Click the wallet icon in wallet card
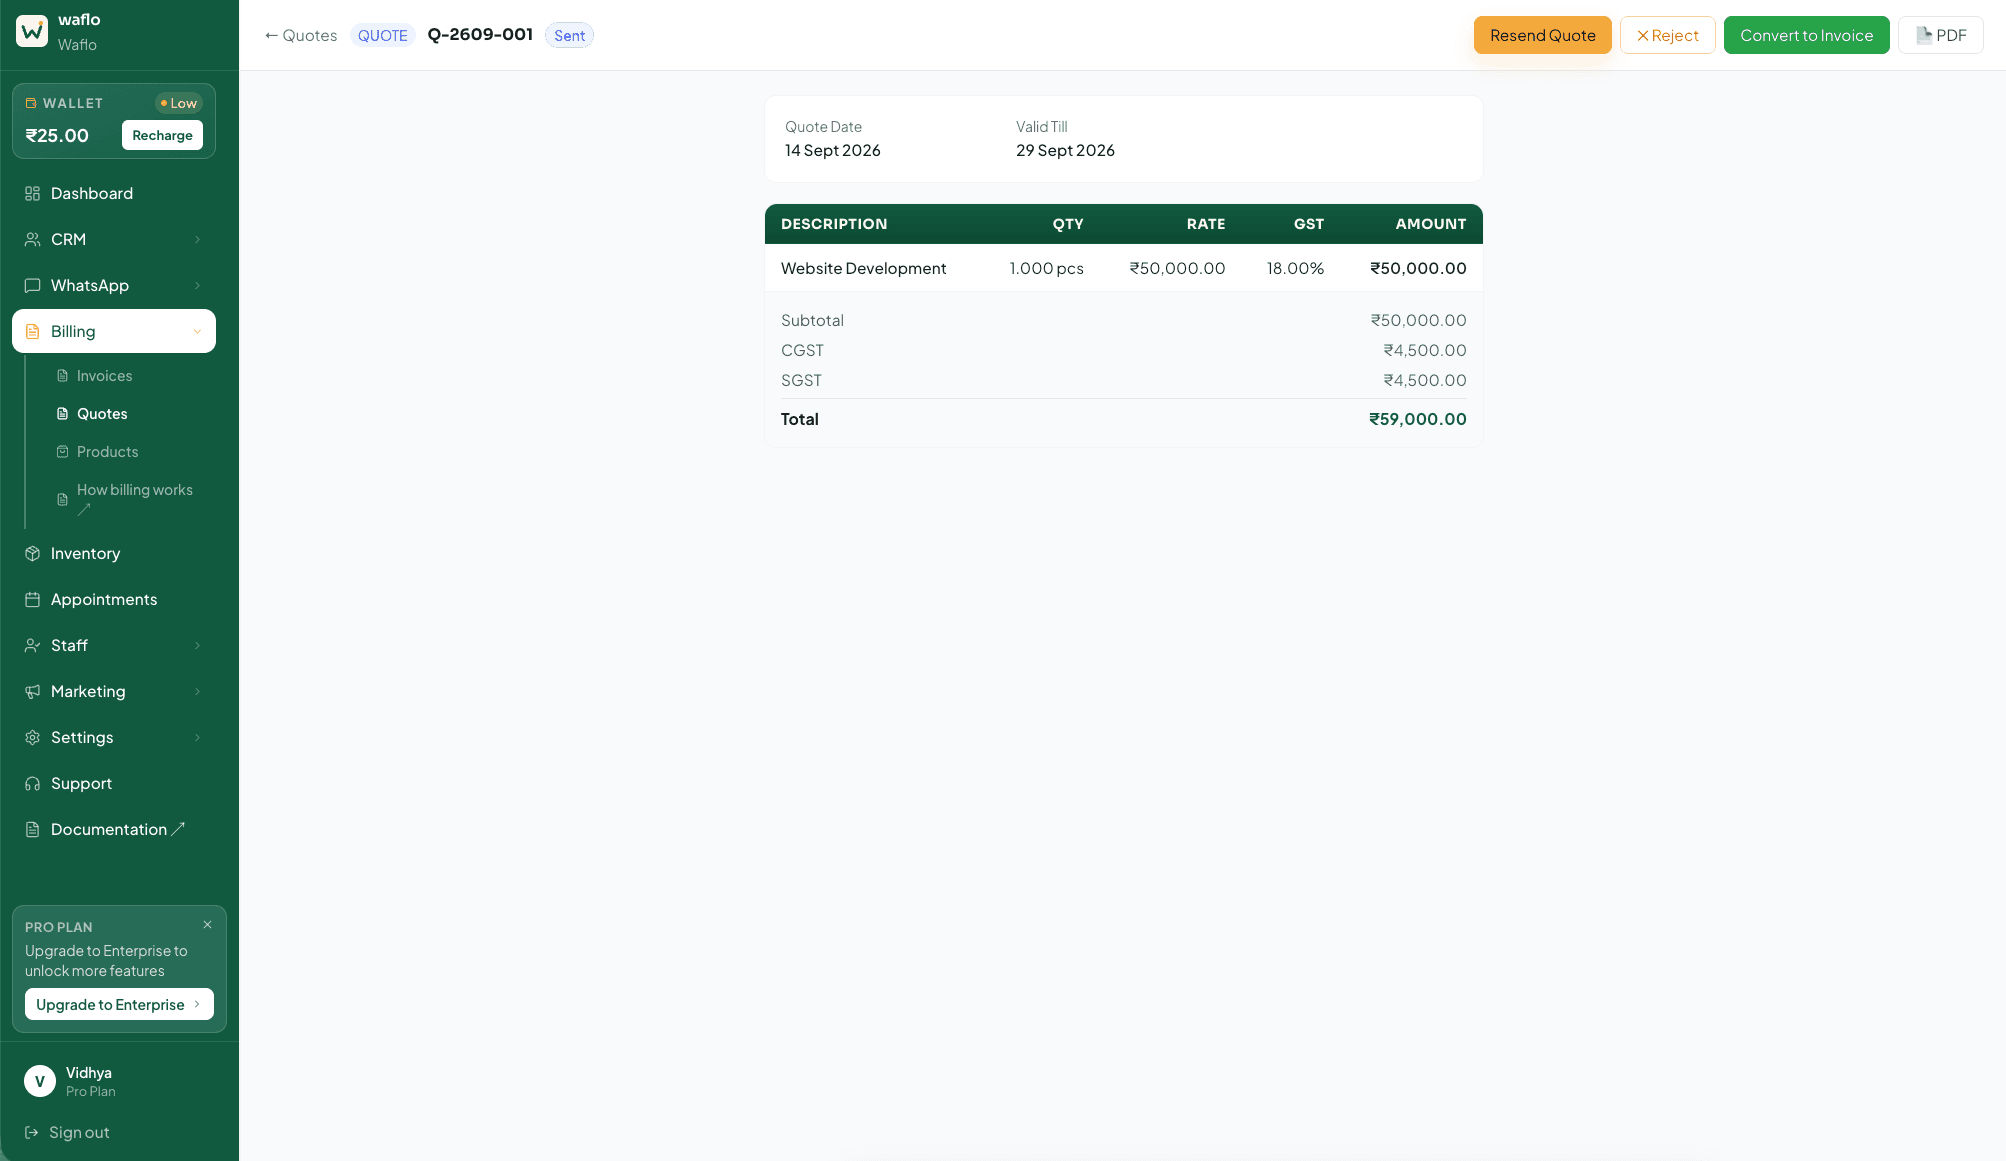The width and height of the screenshot is (2006, 1161). (31, 103)
